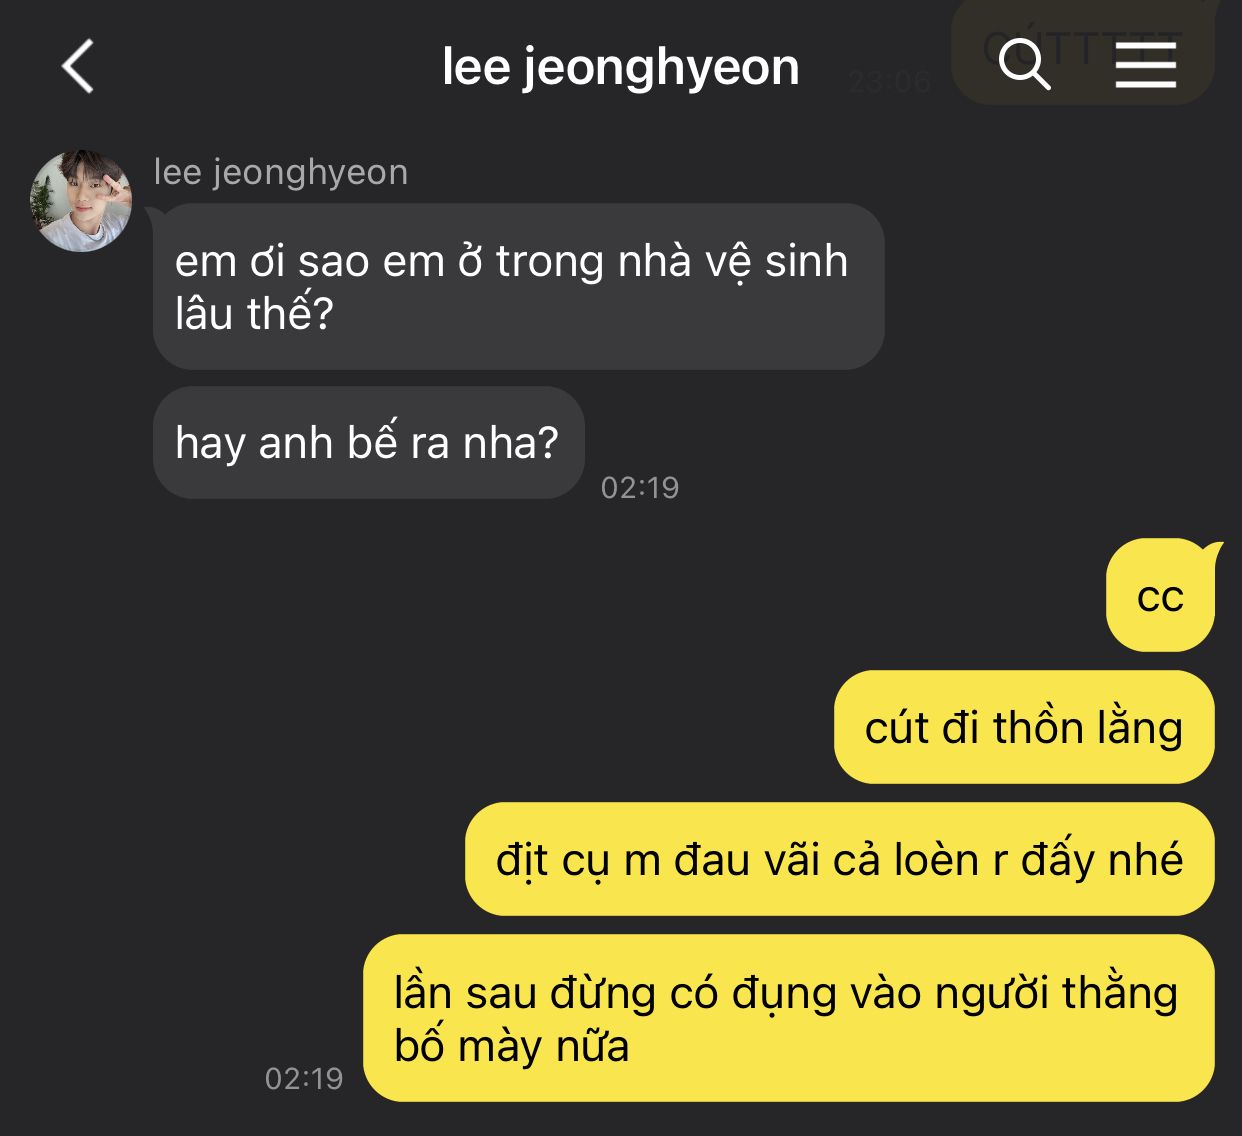Tap the tail of the first gray bubble
This screenshot has width=1242, height=1136.
(x=154, y=212)
